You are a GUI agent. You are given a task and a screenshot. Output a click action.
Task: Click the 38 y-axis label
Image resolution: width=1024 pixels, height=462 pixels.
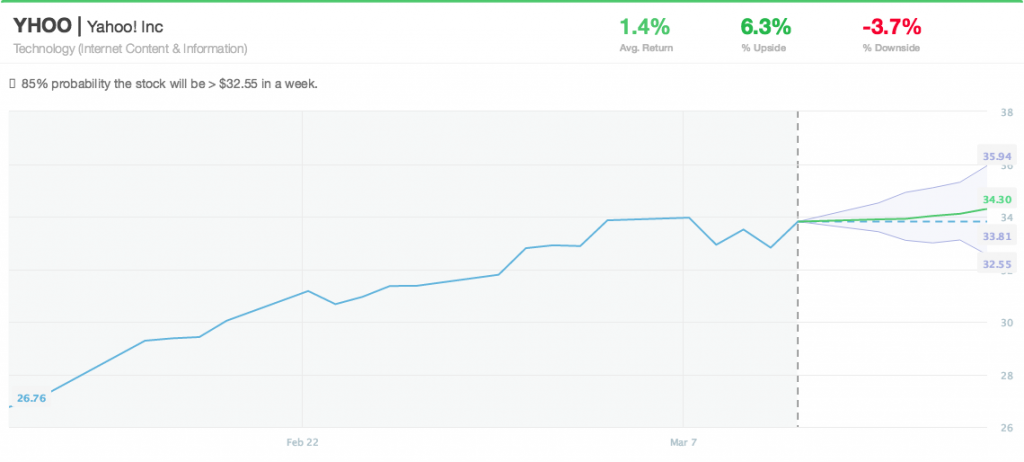pos(1006,112)
